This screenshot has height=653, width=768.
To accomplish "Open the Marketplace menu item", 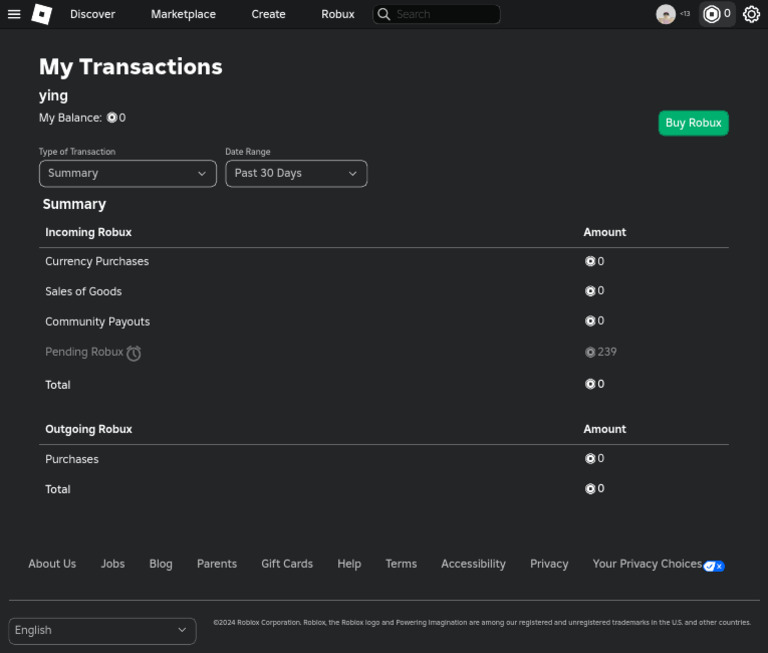I will [x=183, y=14].
